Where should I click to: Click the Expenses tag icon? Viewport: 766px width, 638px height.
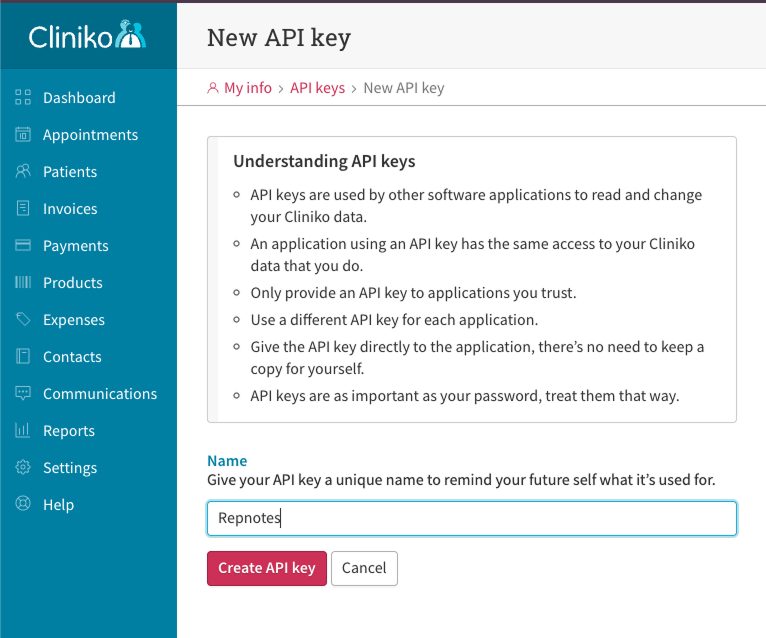23,319
